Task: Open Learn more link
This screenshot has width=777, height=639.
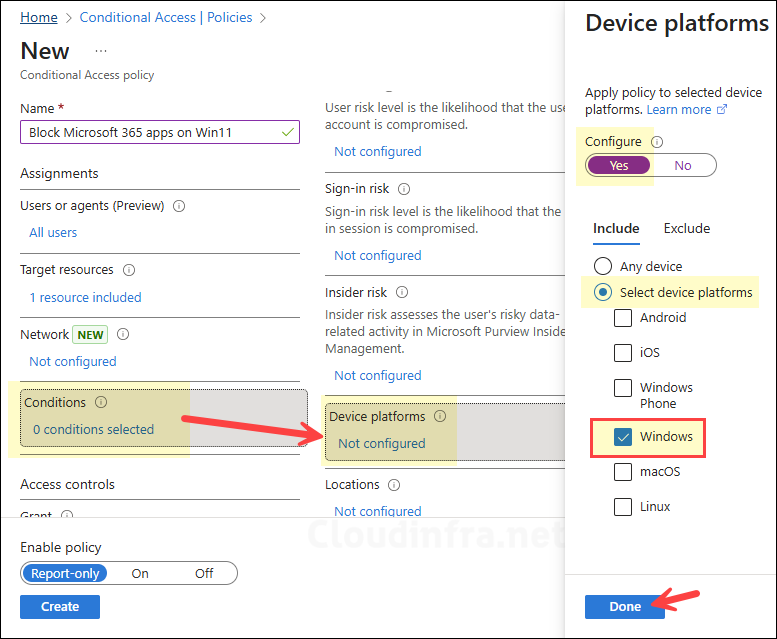Action: click(679, 109)
